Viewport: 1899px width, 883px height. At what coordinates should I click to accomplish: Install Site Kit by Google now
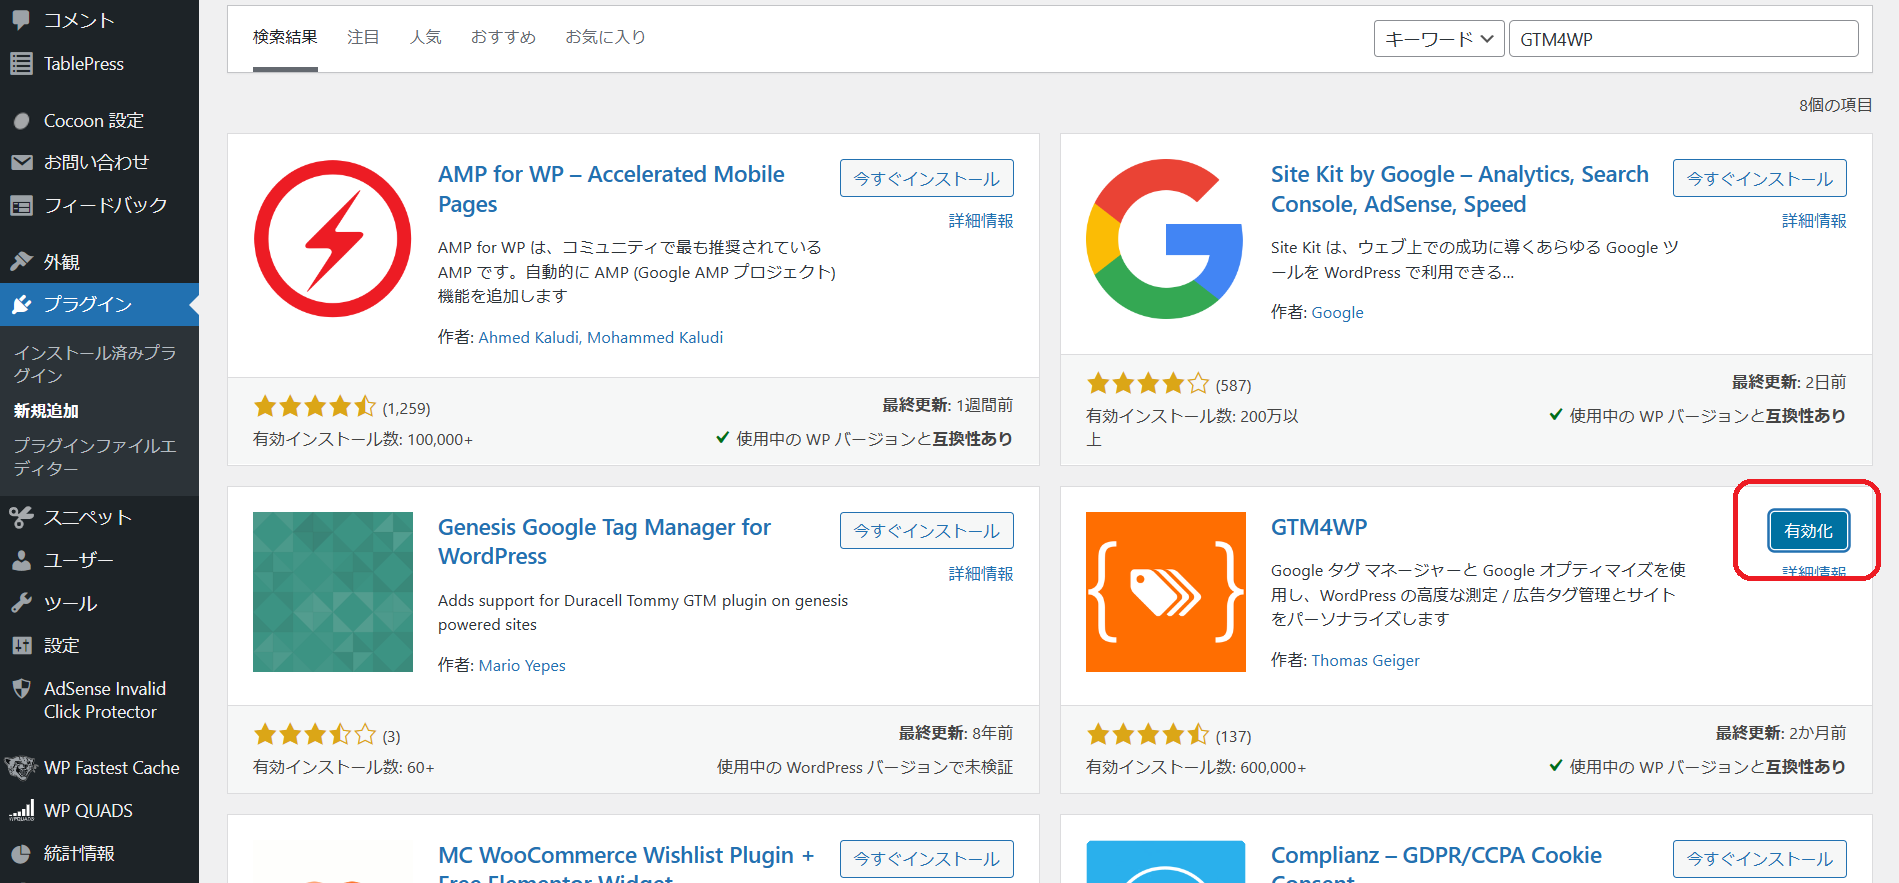point(1760,178)
